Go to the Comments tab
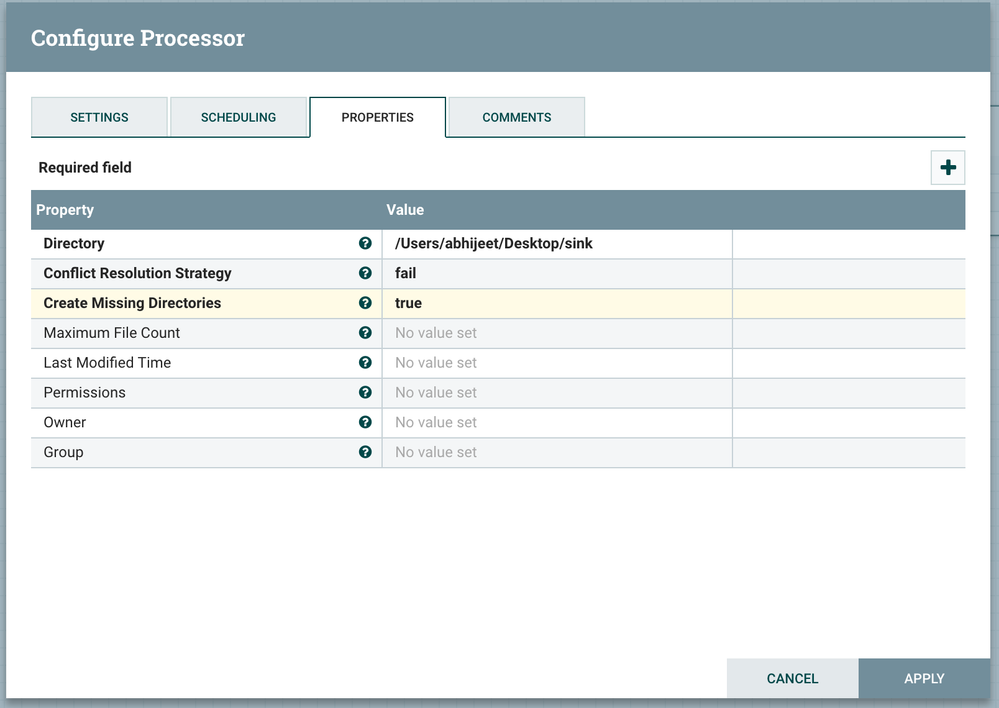The image size is (999, 708). click(516, 117)
